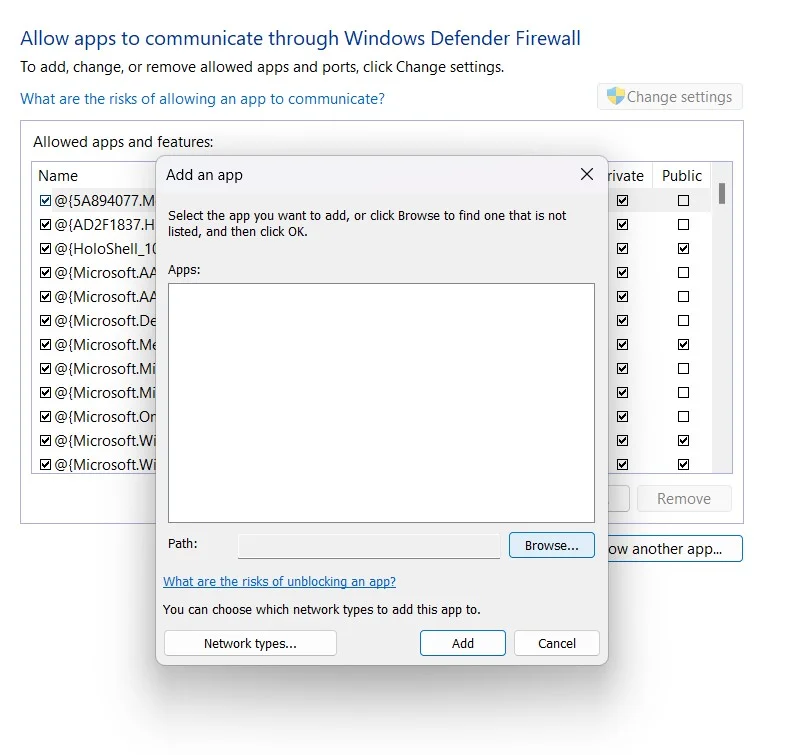
Task: Toggle Private checkbox for @{5A894077.M row
Action: click(623, 201)
